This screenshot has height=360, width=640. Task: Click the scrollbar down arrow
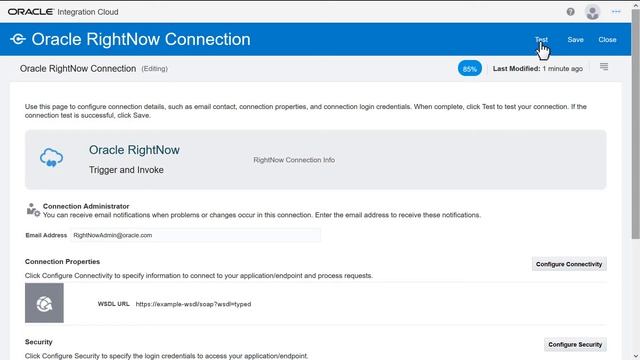coord(636,356)
